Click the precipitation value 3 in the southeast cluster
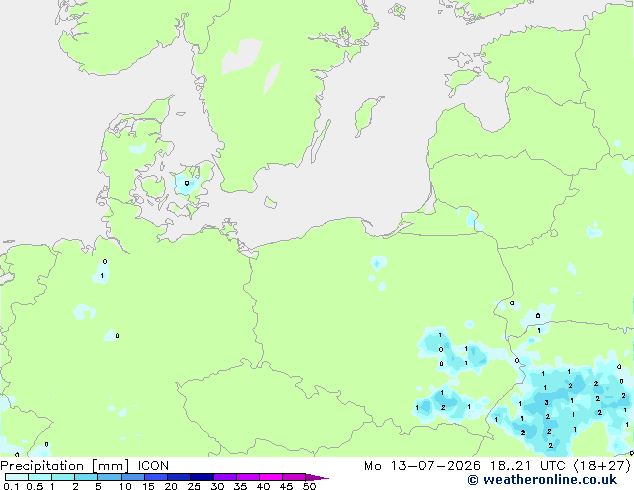 [546, 402]
